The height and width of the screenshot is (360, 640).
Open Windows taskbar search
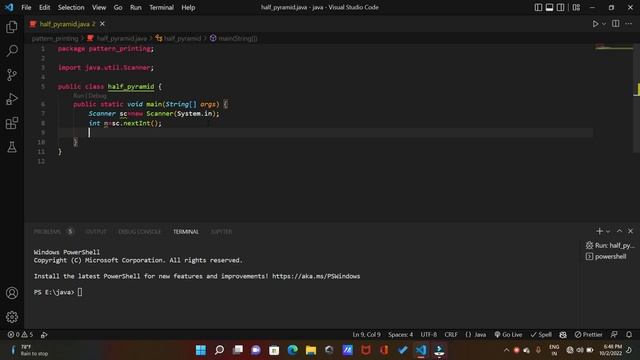pyautogui.click(x=219, y=350)
